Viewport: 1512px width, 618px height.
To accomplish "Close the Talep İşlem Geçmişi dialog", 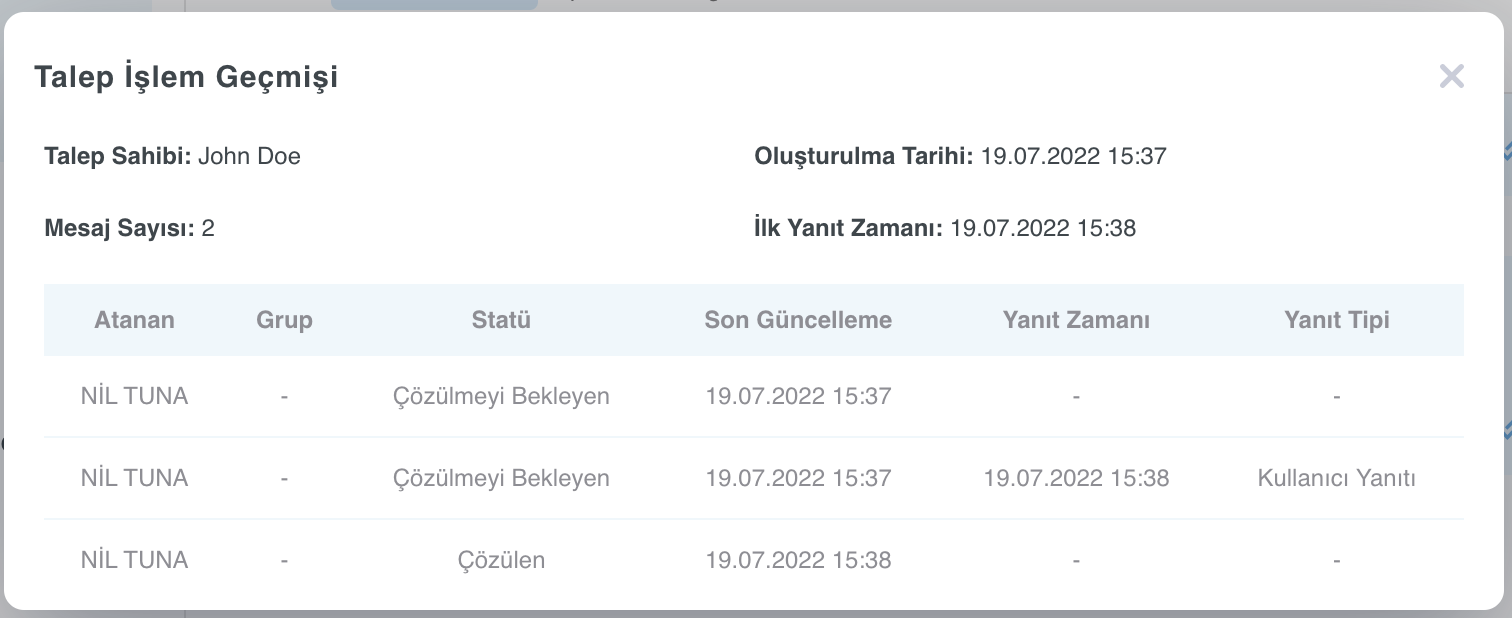I will click(1451, 76).
